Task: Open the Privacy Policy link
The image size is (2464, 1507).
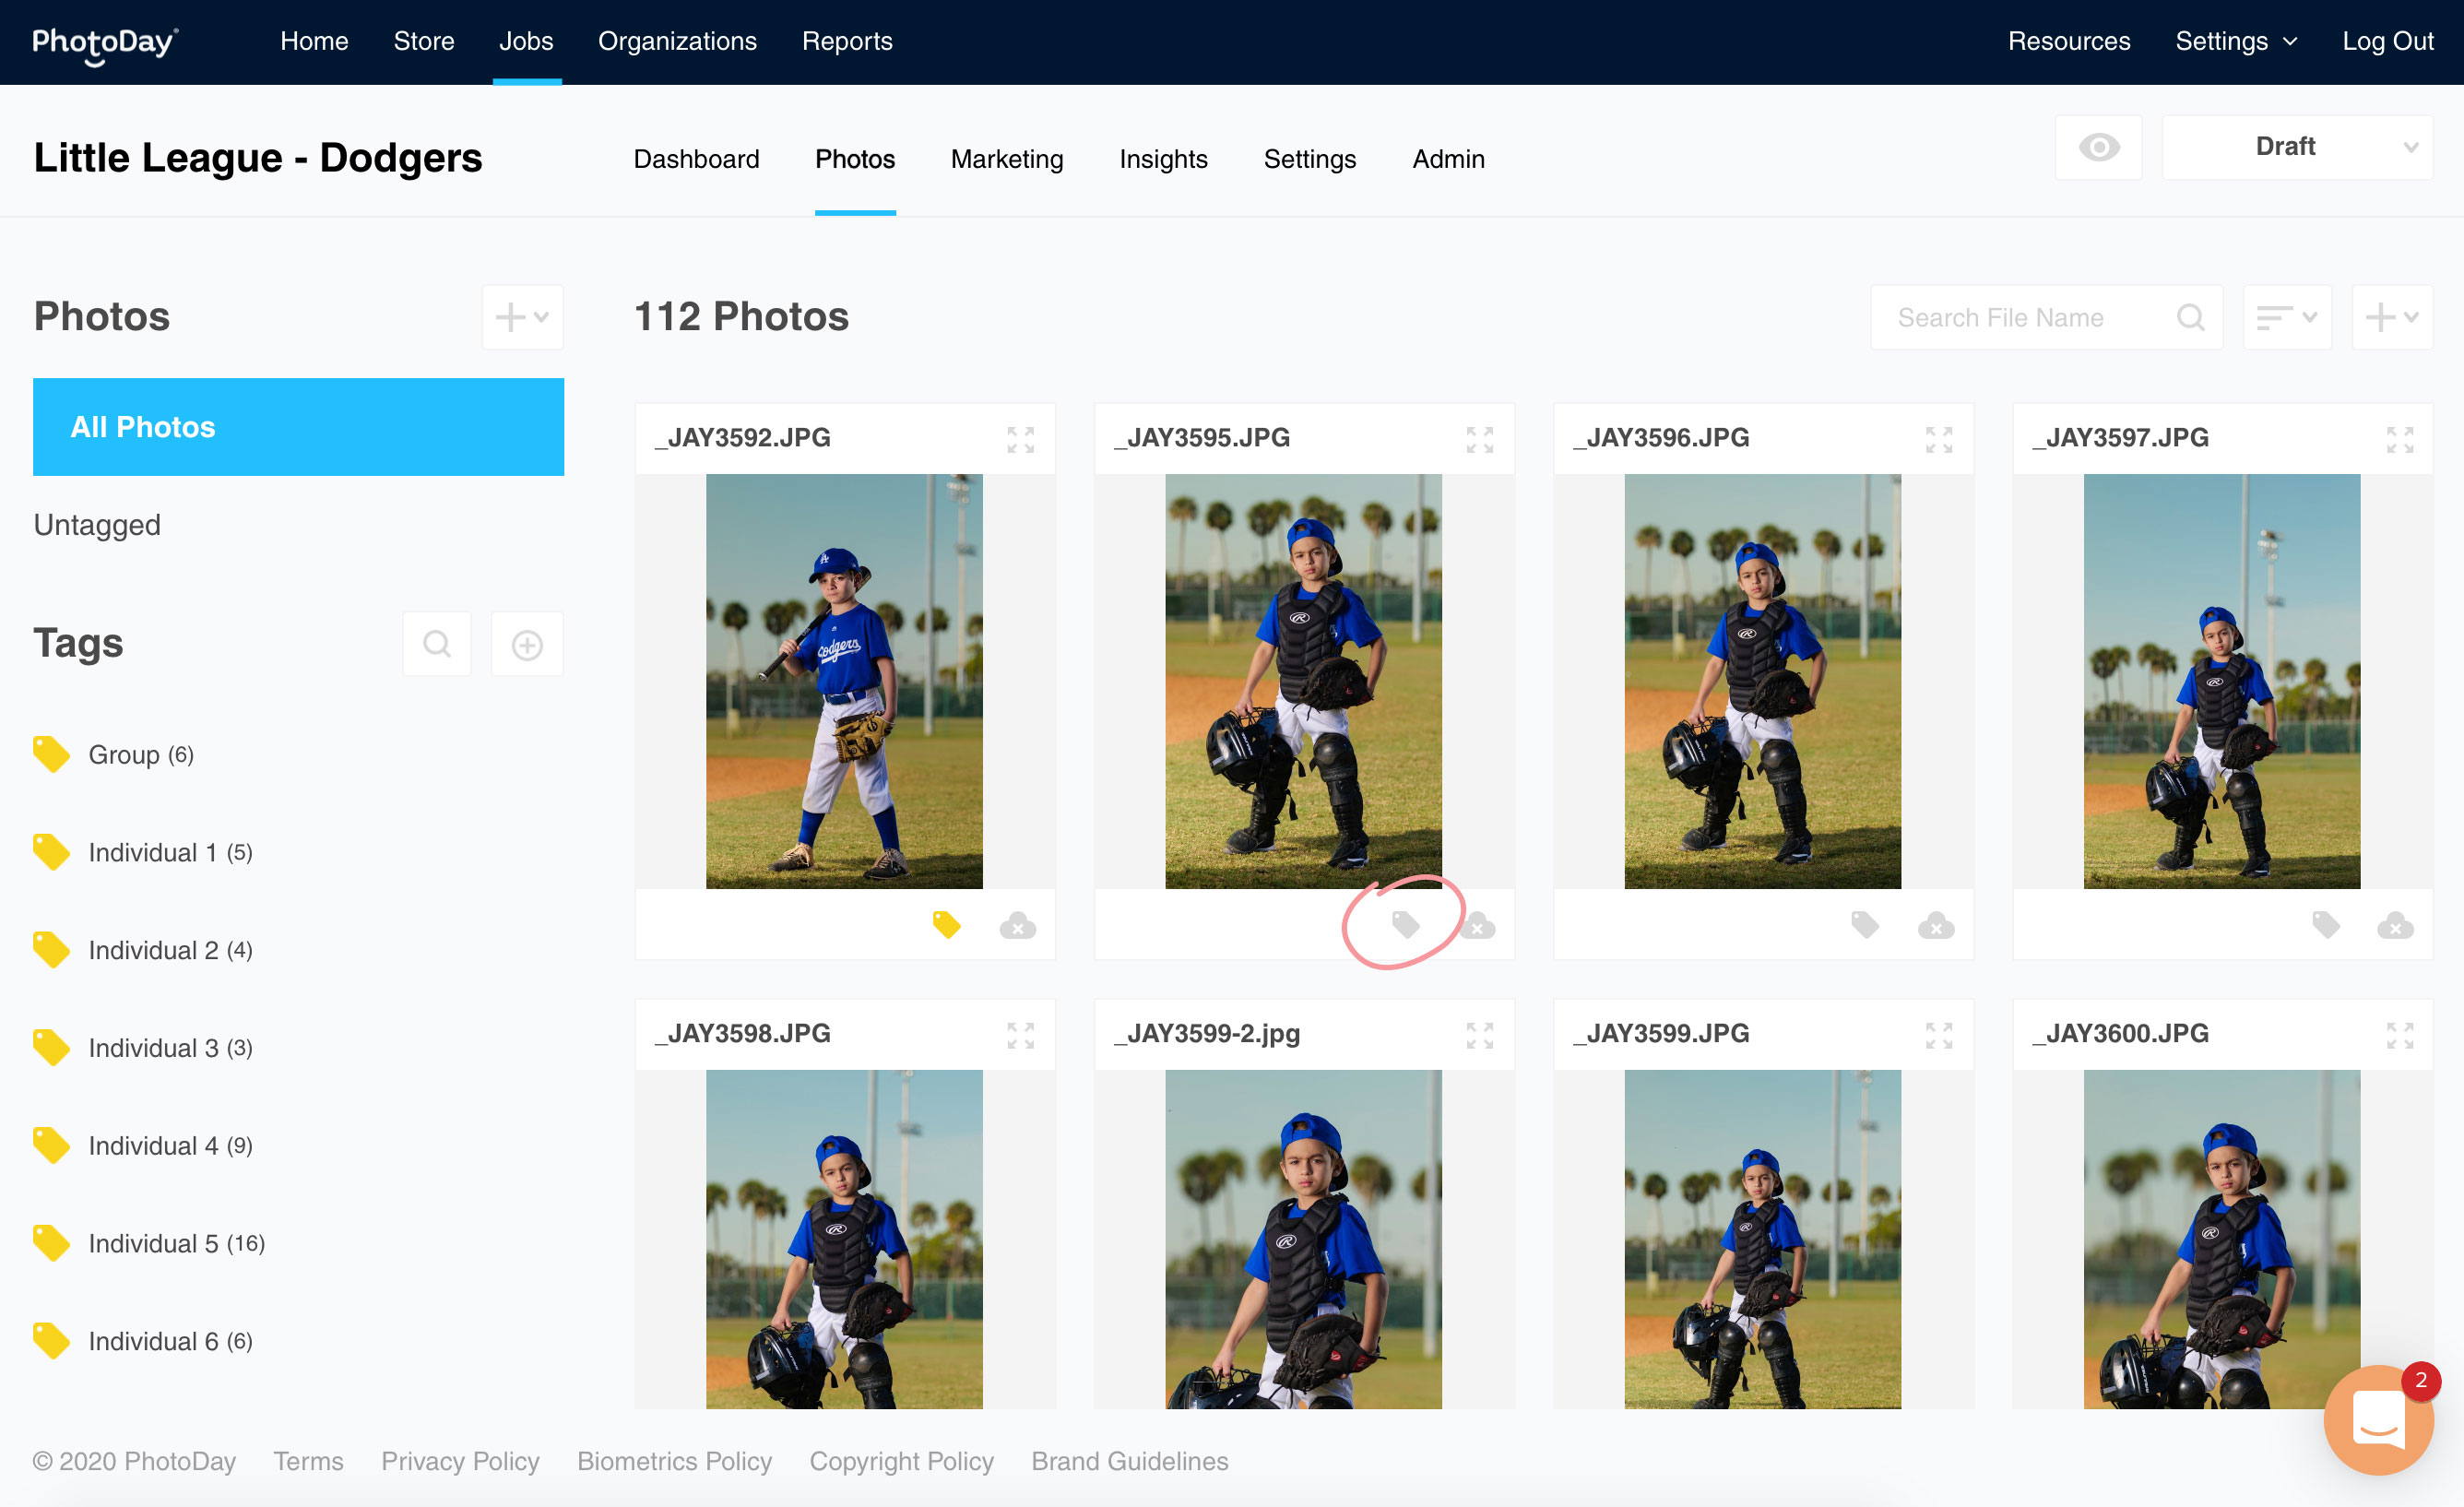Action: pyautogui.click(x=460, y=1461)
